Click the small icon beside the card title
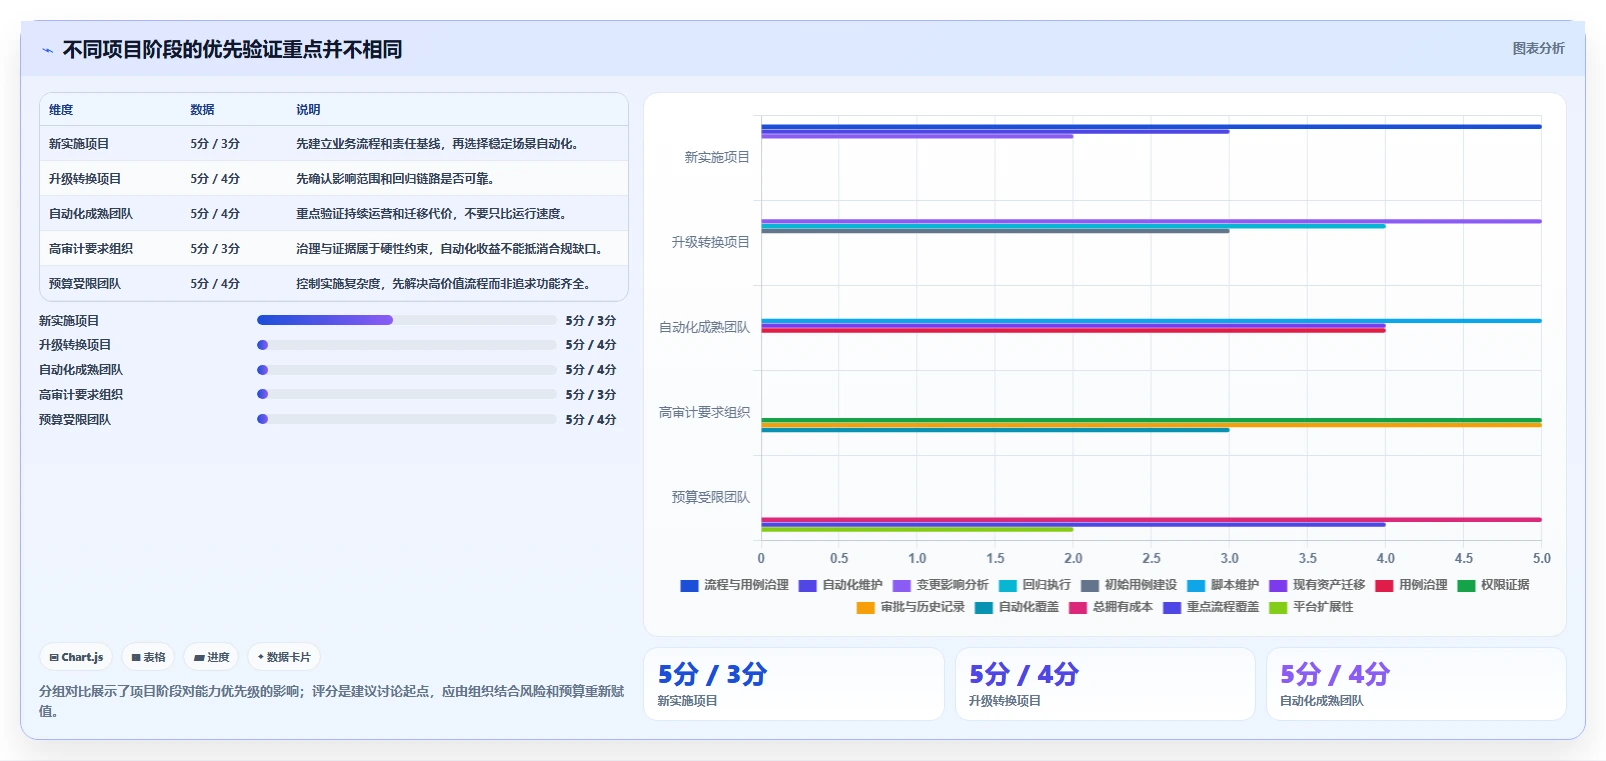The image size is (1606, 761). 47,50
